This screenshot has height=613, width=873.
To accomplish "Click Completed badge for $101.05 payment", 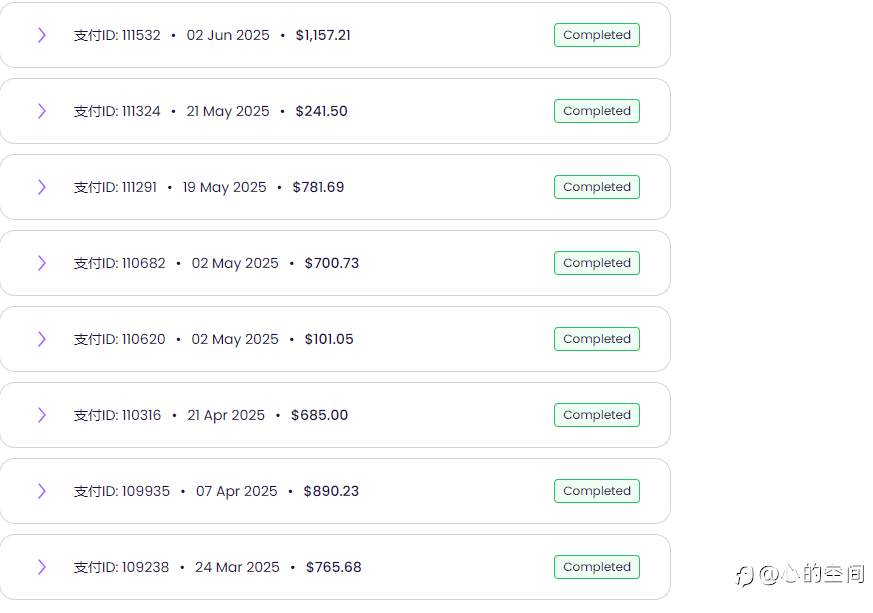I will pos(596,339).
